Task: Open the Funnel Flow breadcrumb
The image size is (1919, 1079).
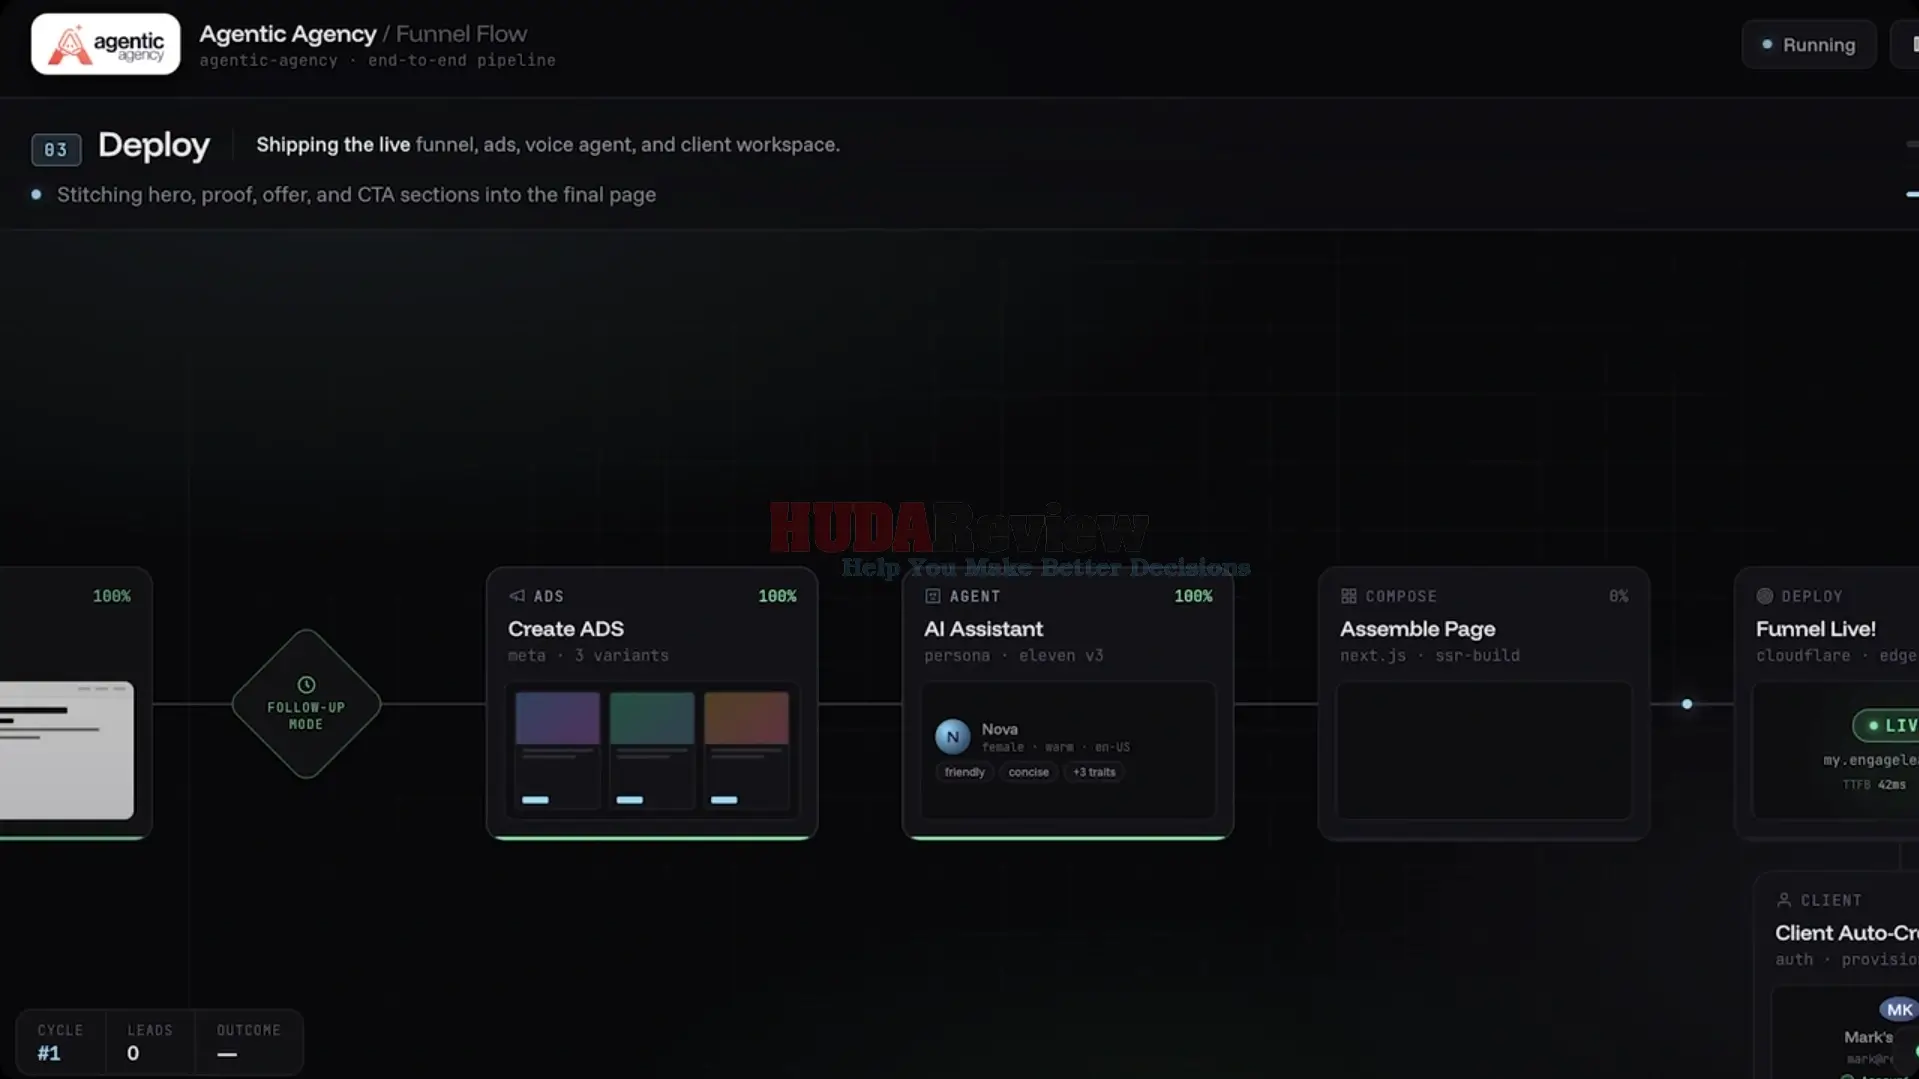Action: click(461, 34)
